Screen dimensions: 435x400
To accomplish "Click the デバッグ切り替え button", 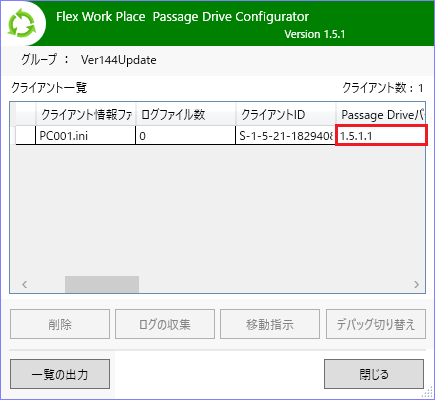I will (376, 324).
